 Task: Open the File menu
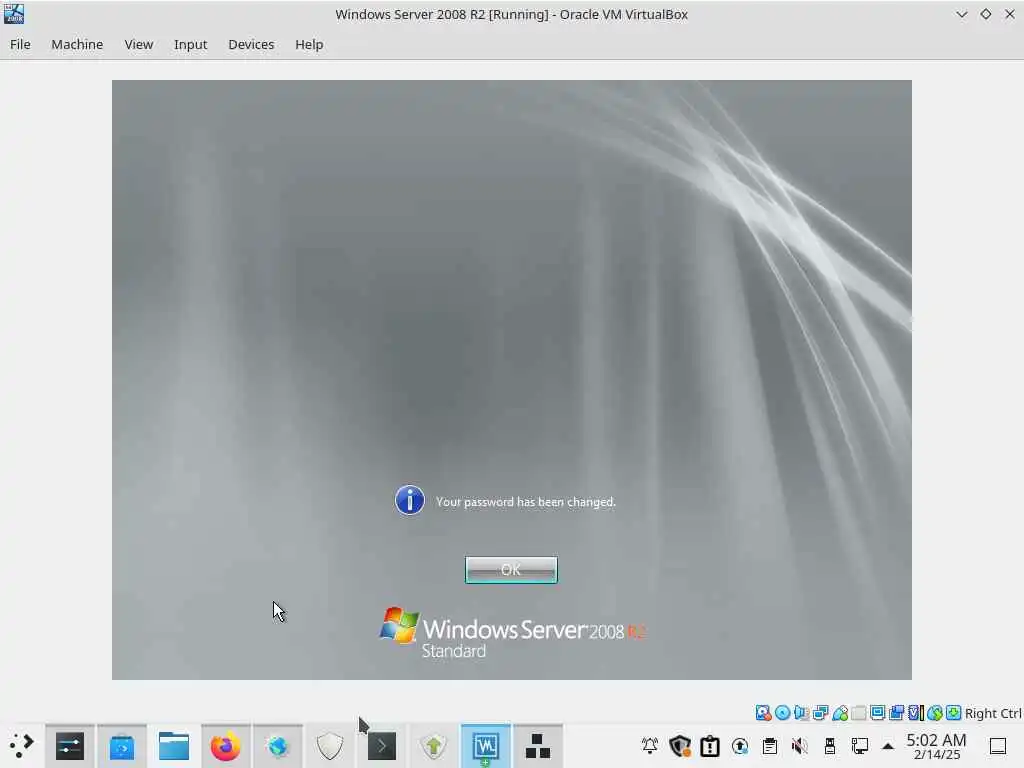[x=20, y=44]
